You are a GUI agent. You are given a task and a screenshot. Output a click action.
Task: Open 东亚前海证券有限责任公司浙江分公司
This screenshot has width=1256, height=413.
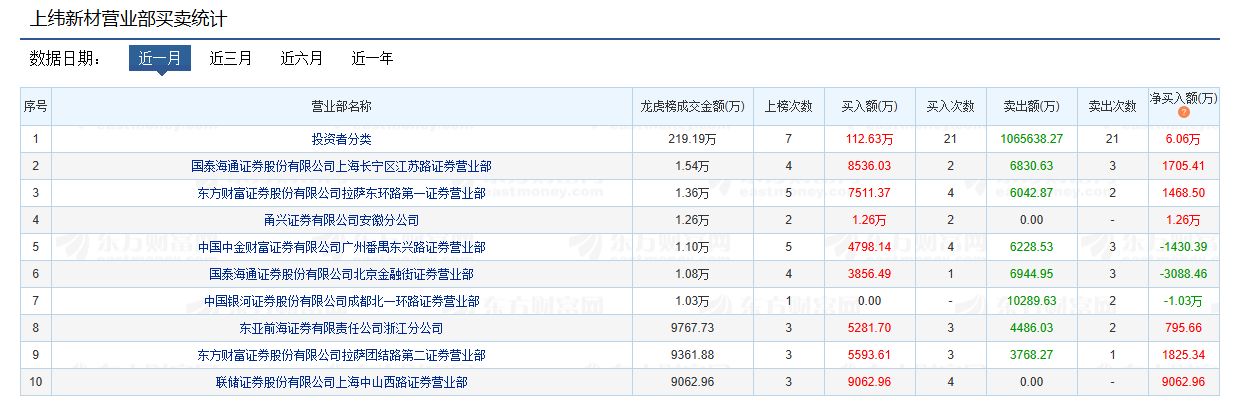point(341,328)
